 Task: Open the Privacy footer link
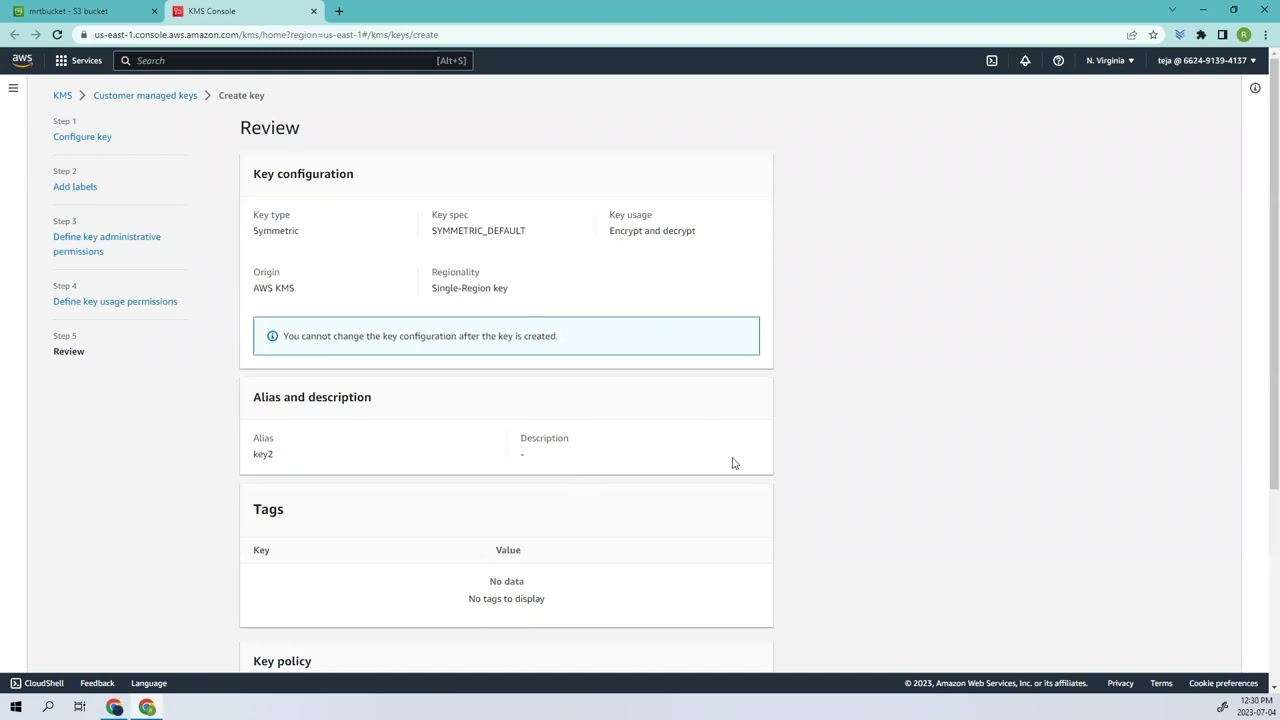click(x=1120, y=683)
